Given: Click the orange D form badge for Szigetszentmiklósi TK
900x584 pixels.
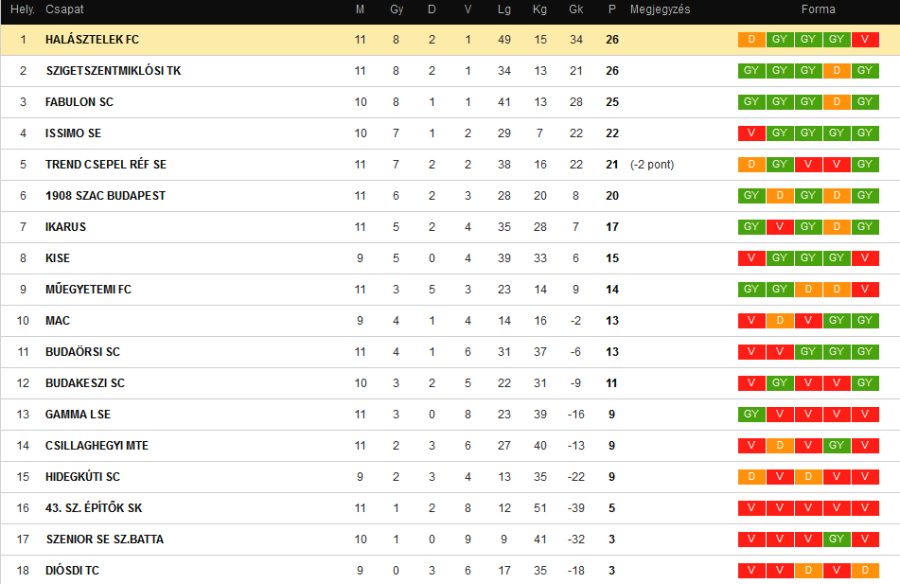Looking at the screenshot, I should [x=837, y=71].
